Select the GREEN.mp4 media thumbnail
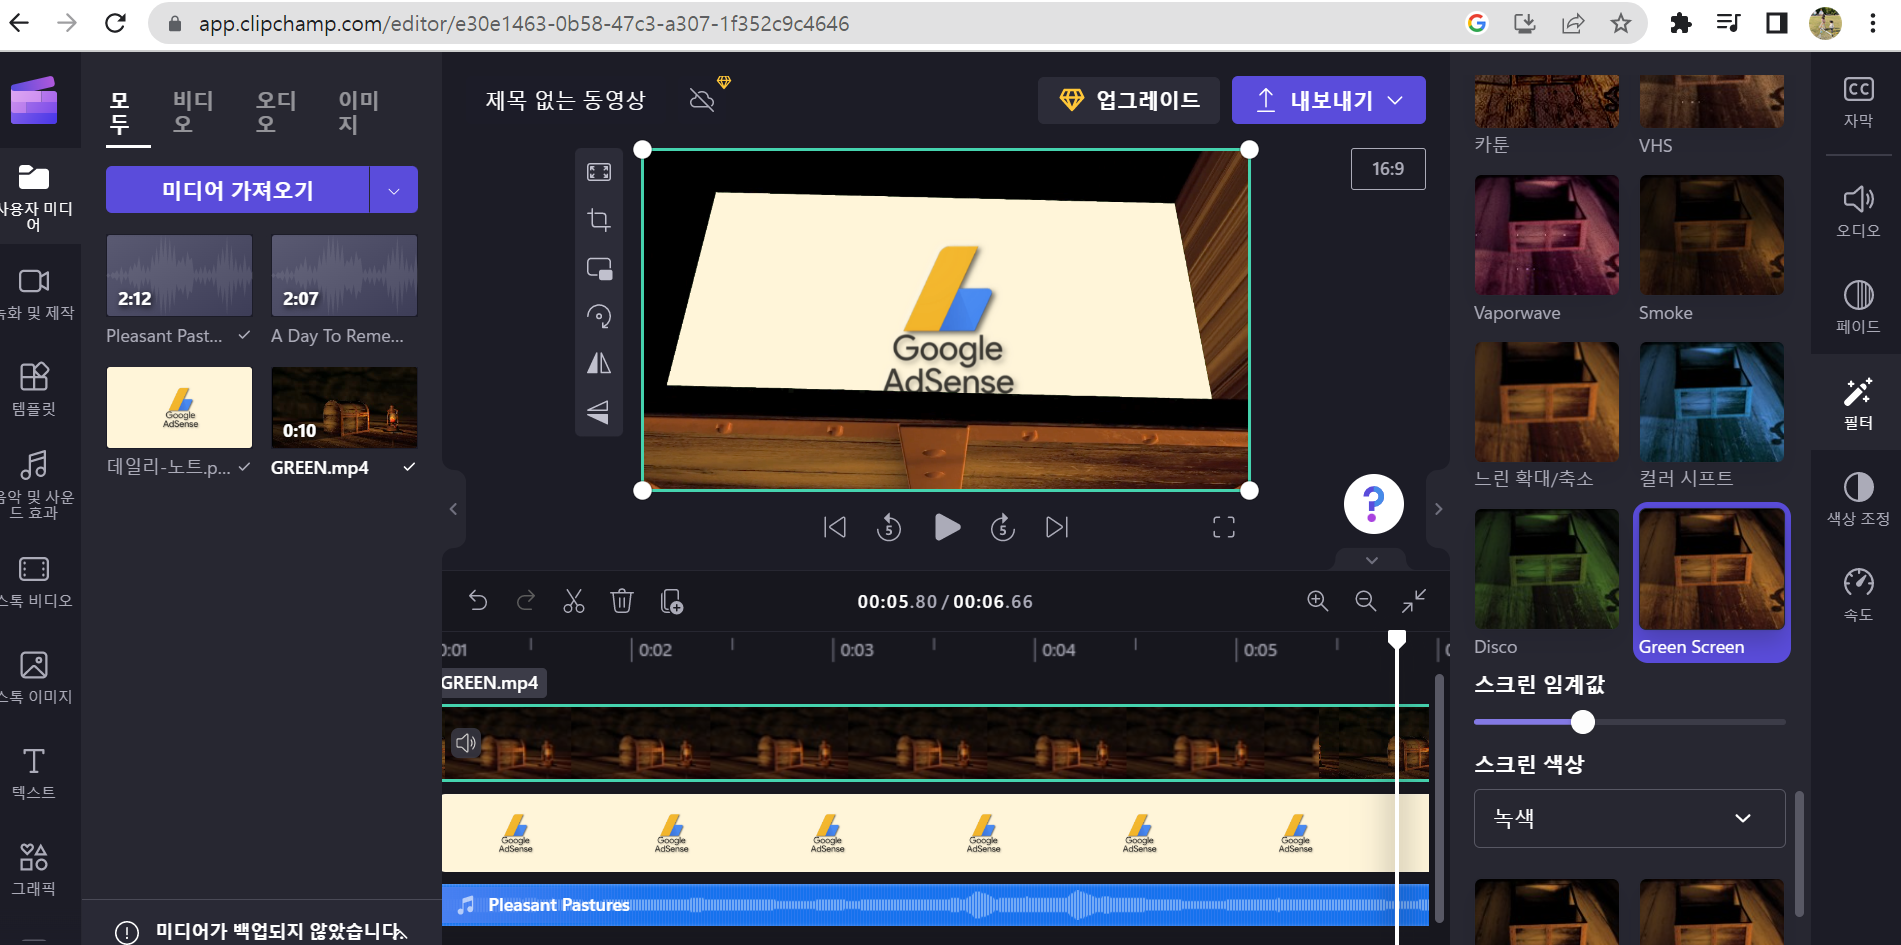 pos(344,407)
